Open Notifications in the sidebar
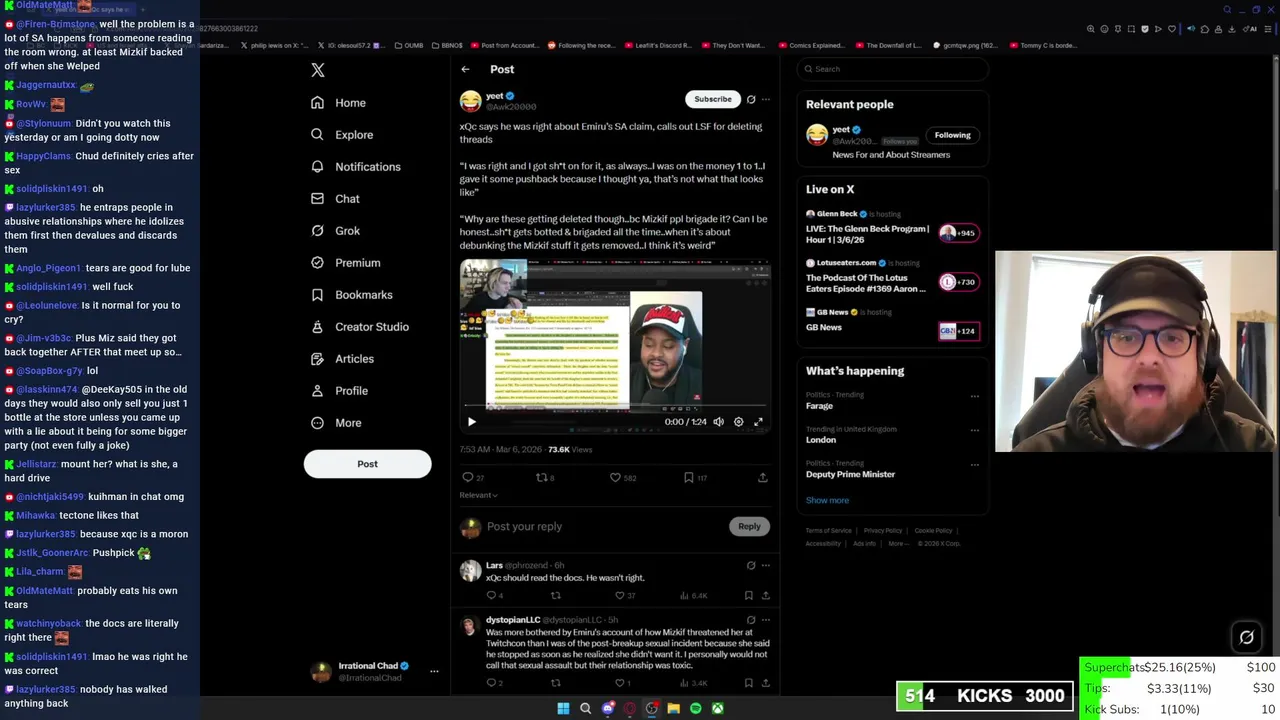Screen dimensions: 1280x720 [x=355, y=167]
